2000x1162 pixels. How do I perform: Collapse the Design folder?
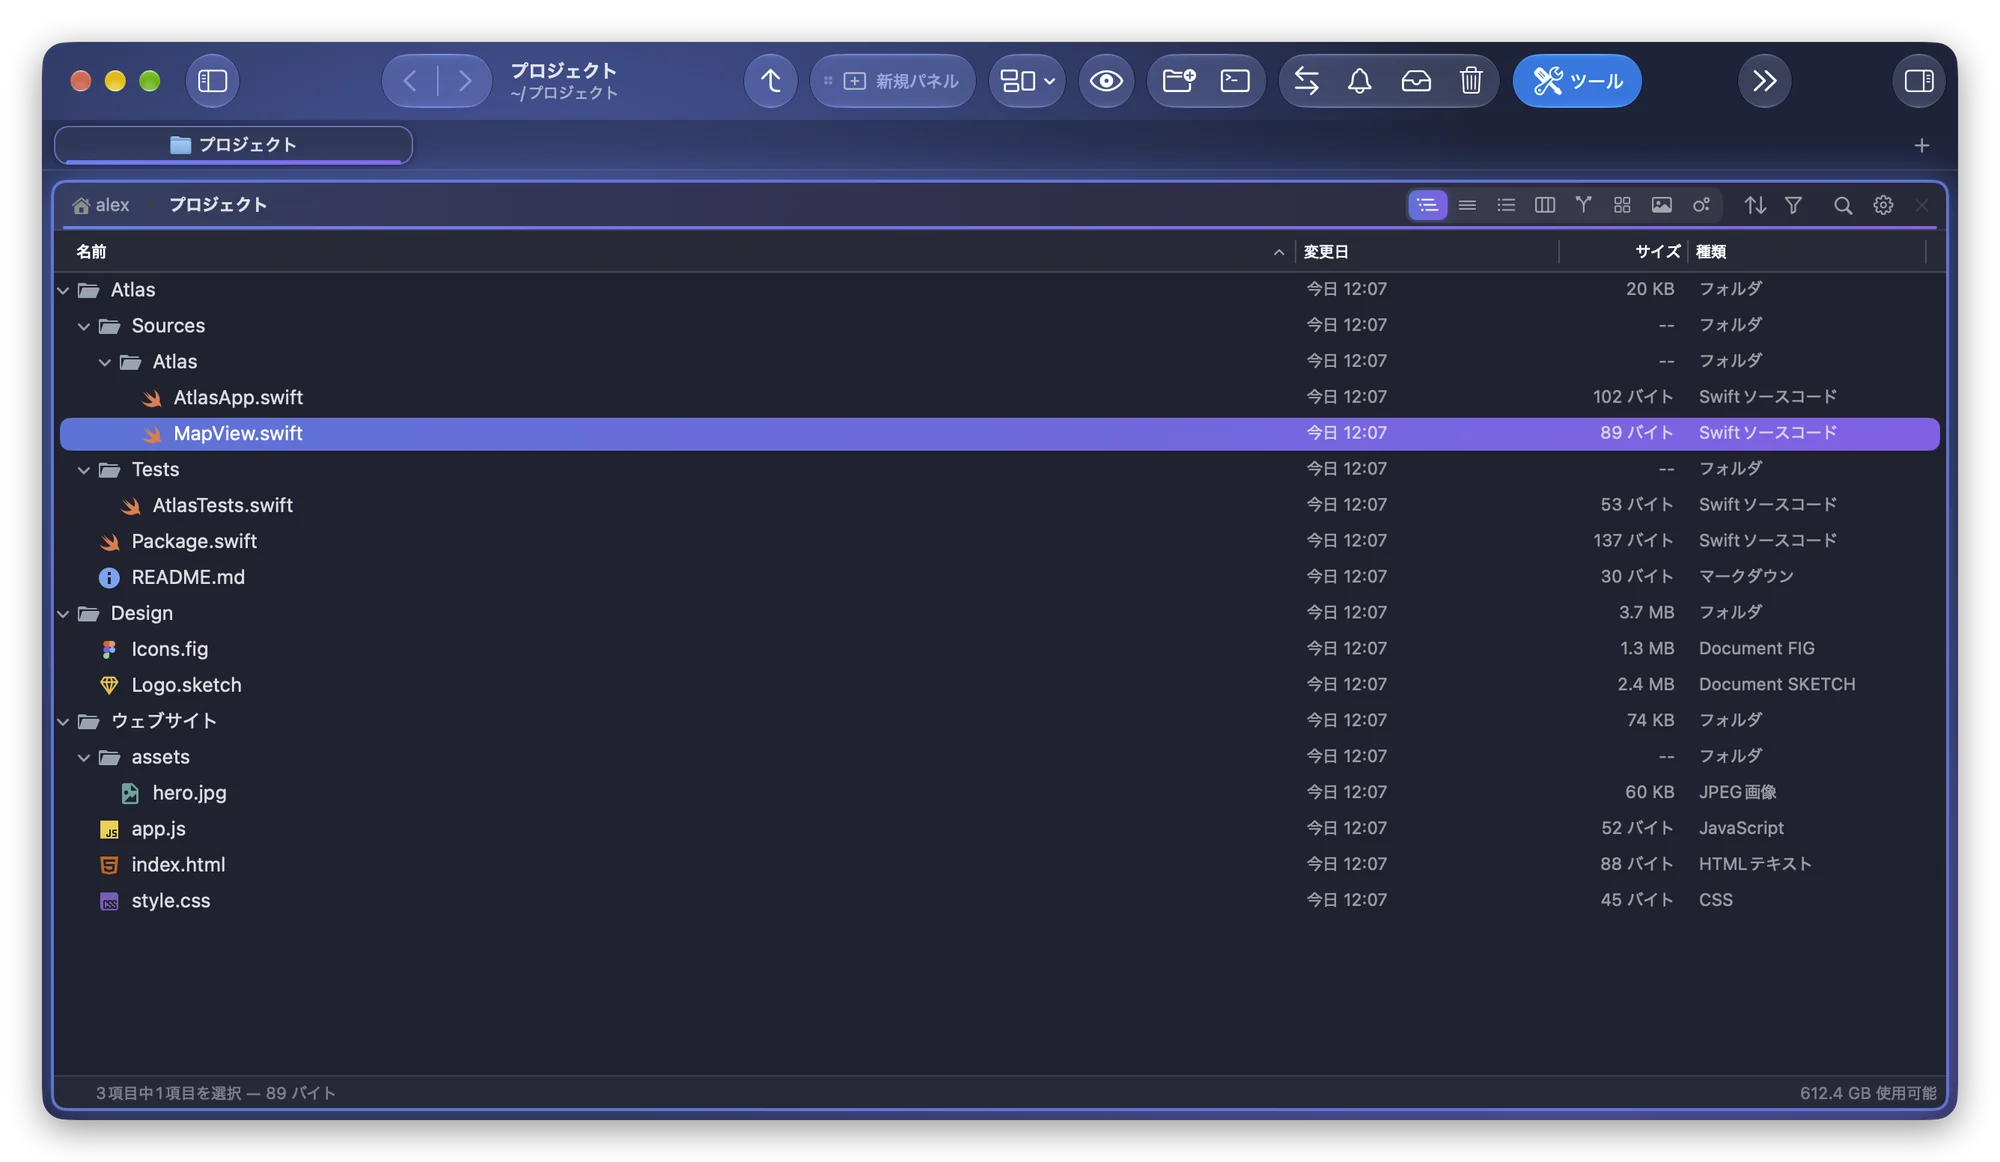[63, 614]
